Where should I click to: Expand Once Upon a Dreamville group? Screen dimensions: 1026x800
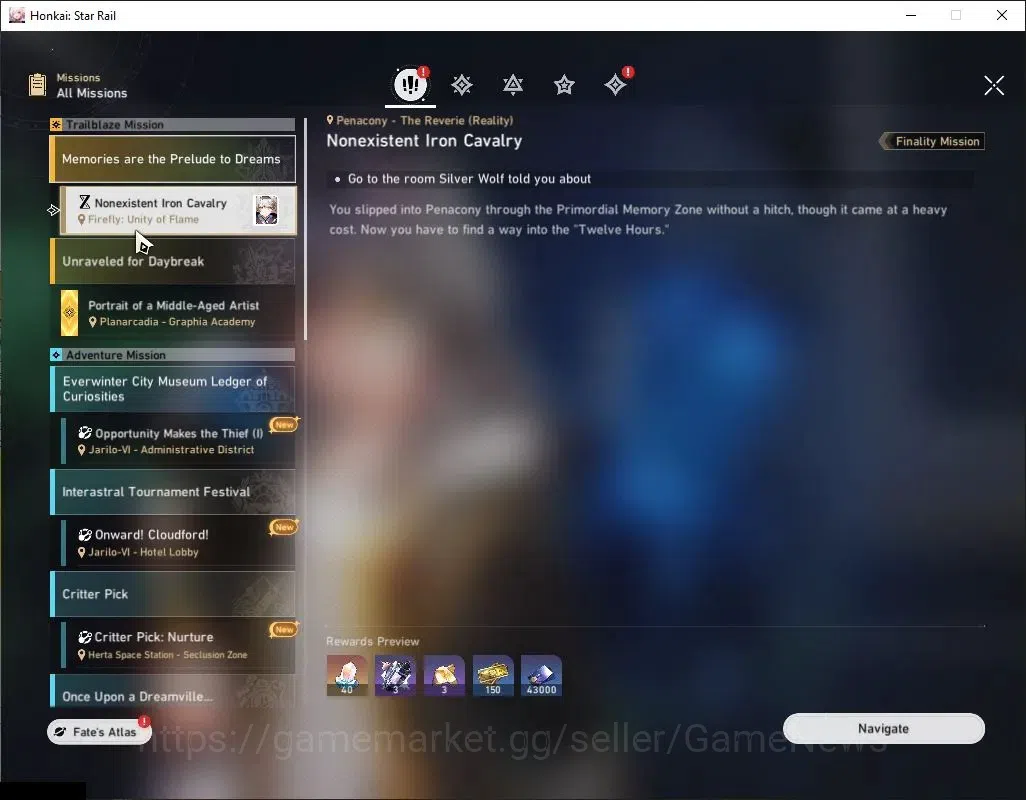click(x=173, y=692)
